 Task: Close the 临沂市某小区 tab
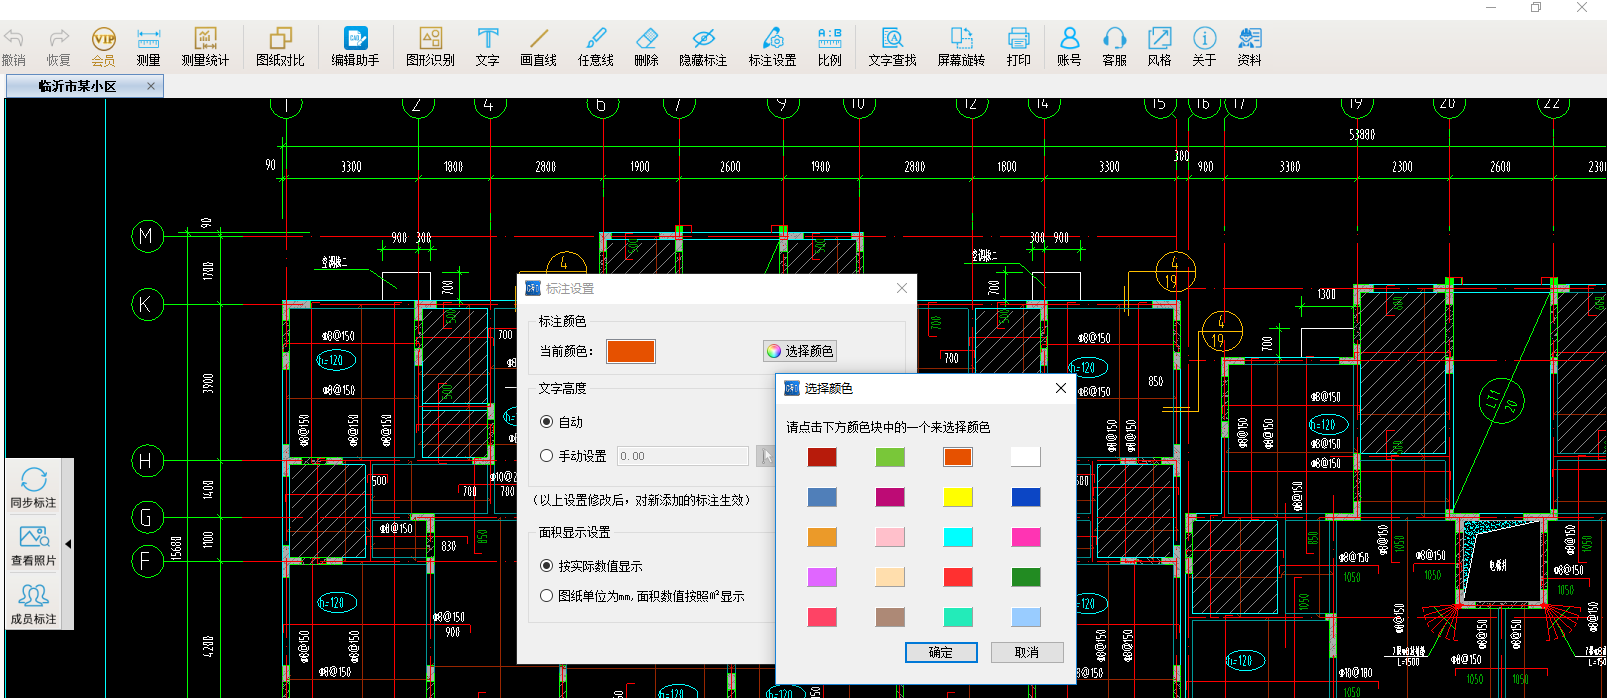151,86
